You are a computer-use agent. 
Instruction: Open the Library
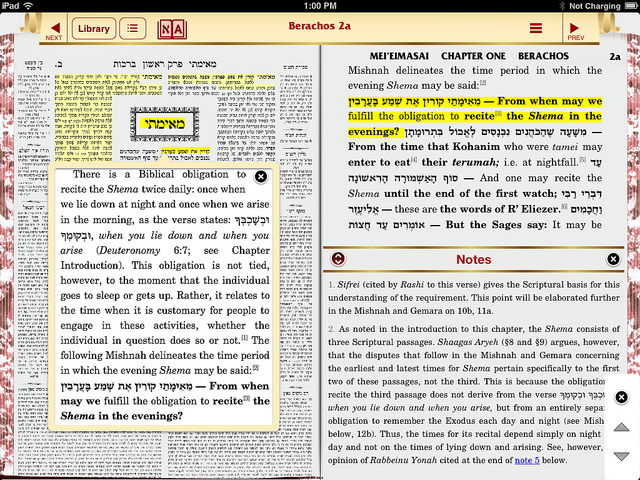pyautogui.click(x=94, y=29)
